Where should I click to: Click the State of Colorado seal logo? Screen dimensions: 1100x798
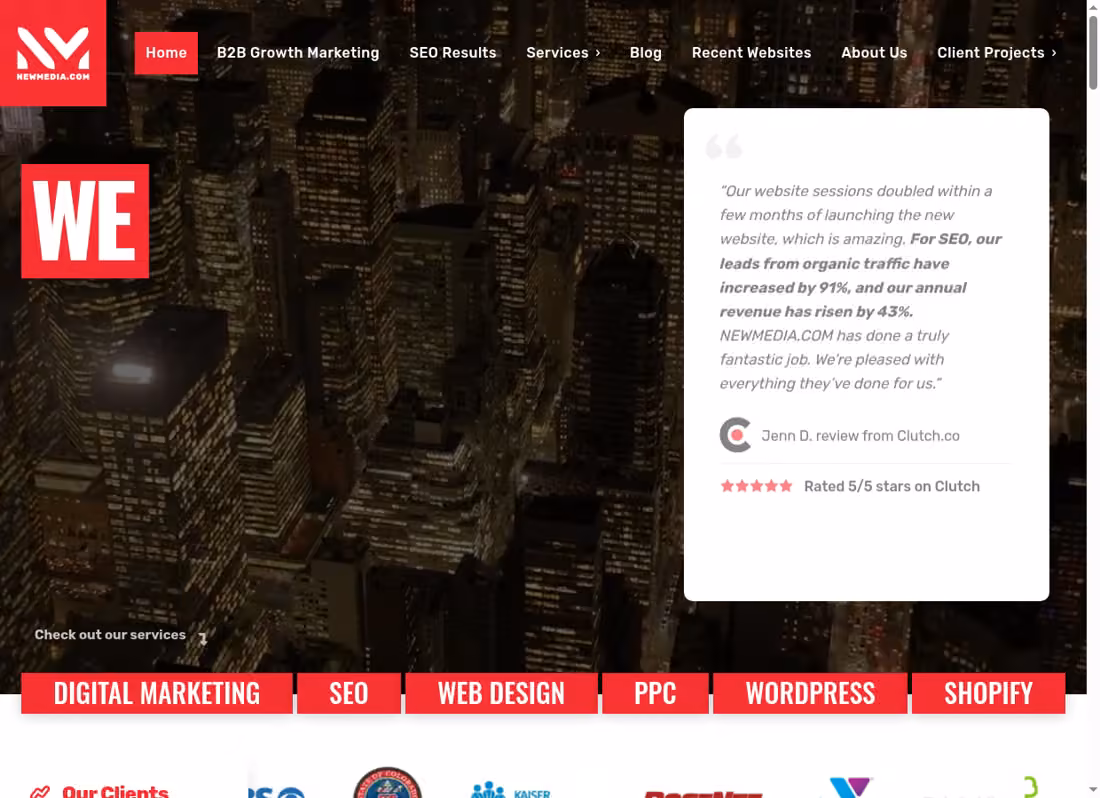click(x=387, y=783)
